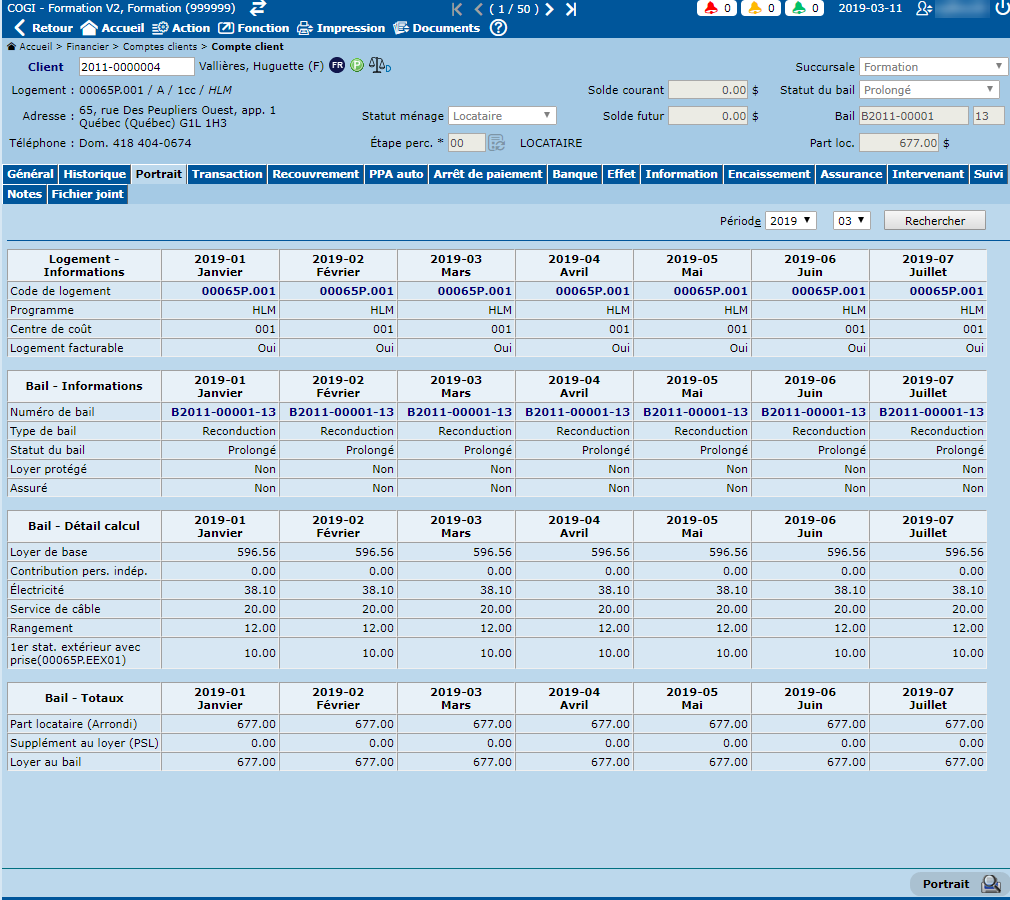The width and height of the screenshot is (1010, 900).
Task: Go to Accueil home icon
Action: pos(89,28)
